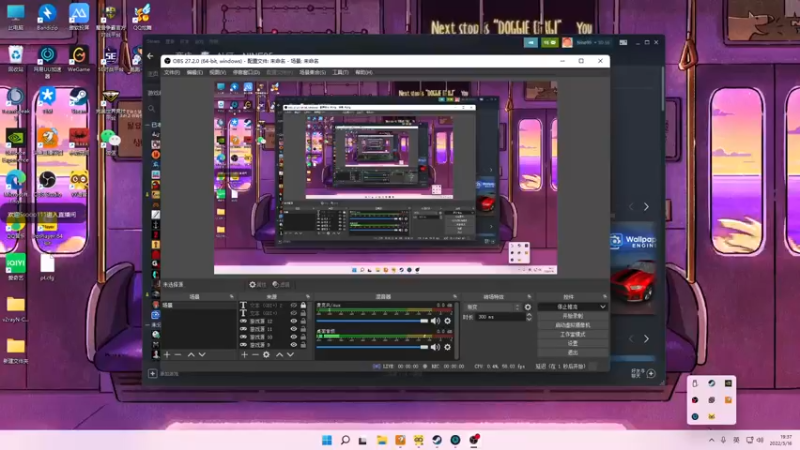
Task: Open OBS View menu
Action: (x=217, y=72)
